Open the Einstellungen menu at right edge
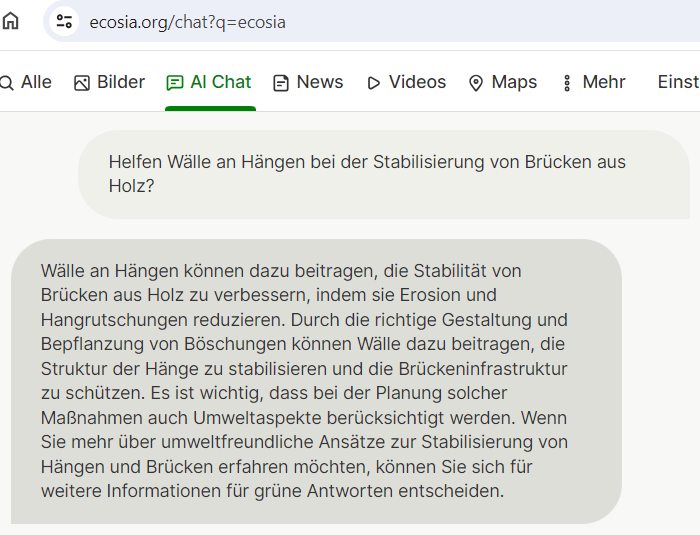Image resolution: width=700 pixels, height=535 pixels. 678,83
